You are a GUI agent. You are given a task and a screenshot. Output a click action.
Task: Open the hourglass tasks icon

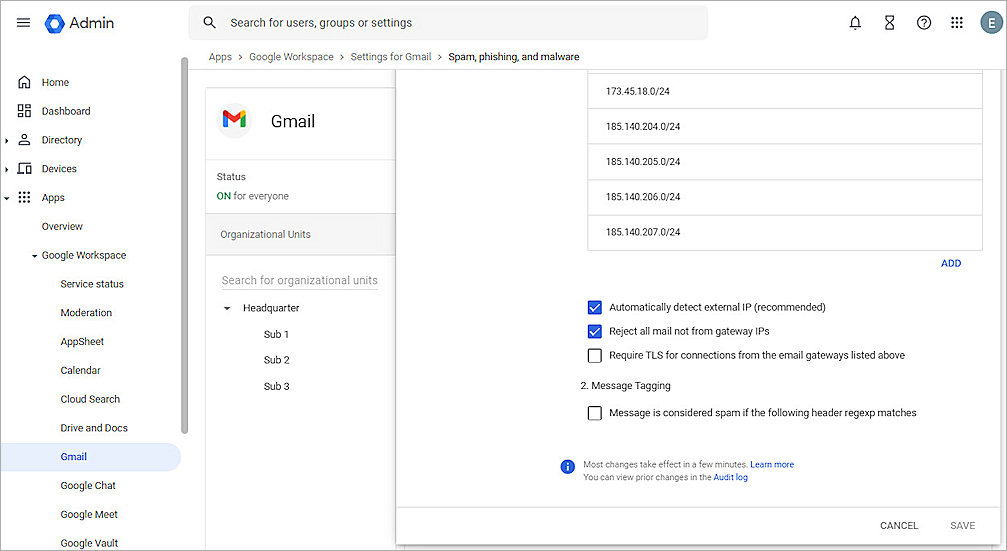click(x=889, y=23)
